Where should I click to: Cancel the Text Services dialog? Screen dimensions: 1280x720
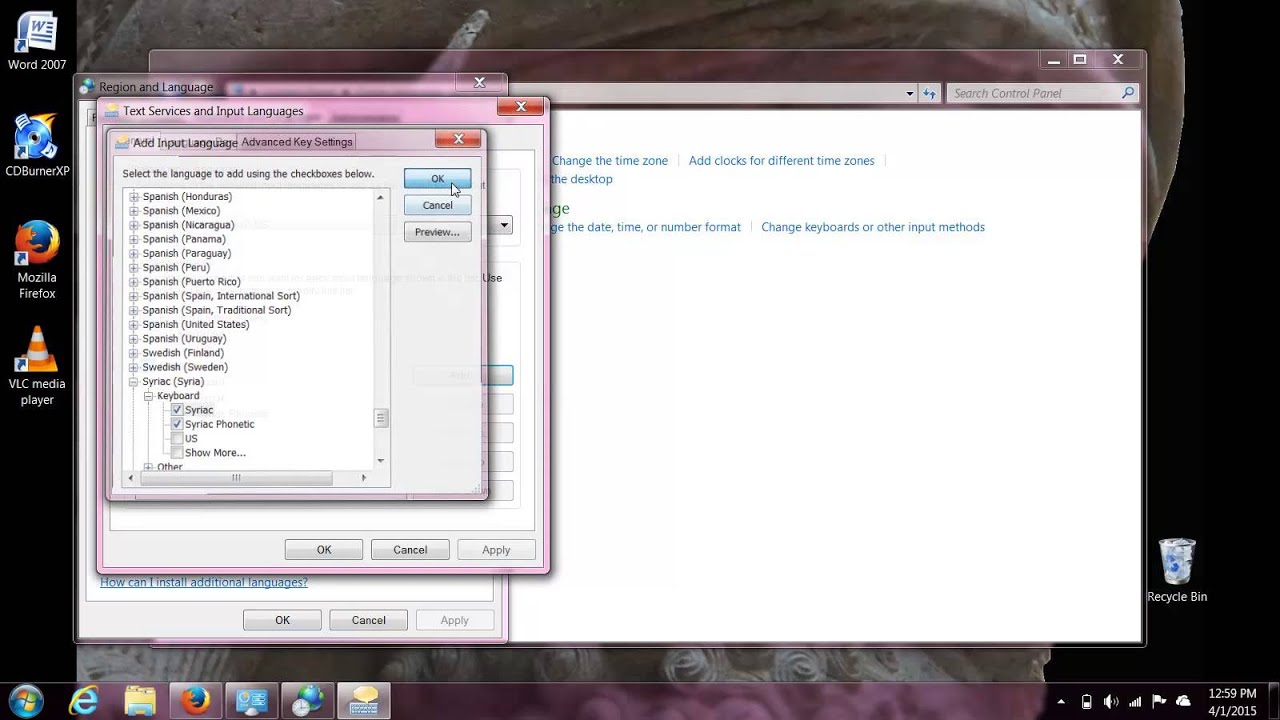(x=410, y=550)
